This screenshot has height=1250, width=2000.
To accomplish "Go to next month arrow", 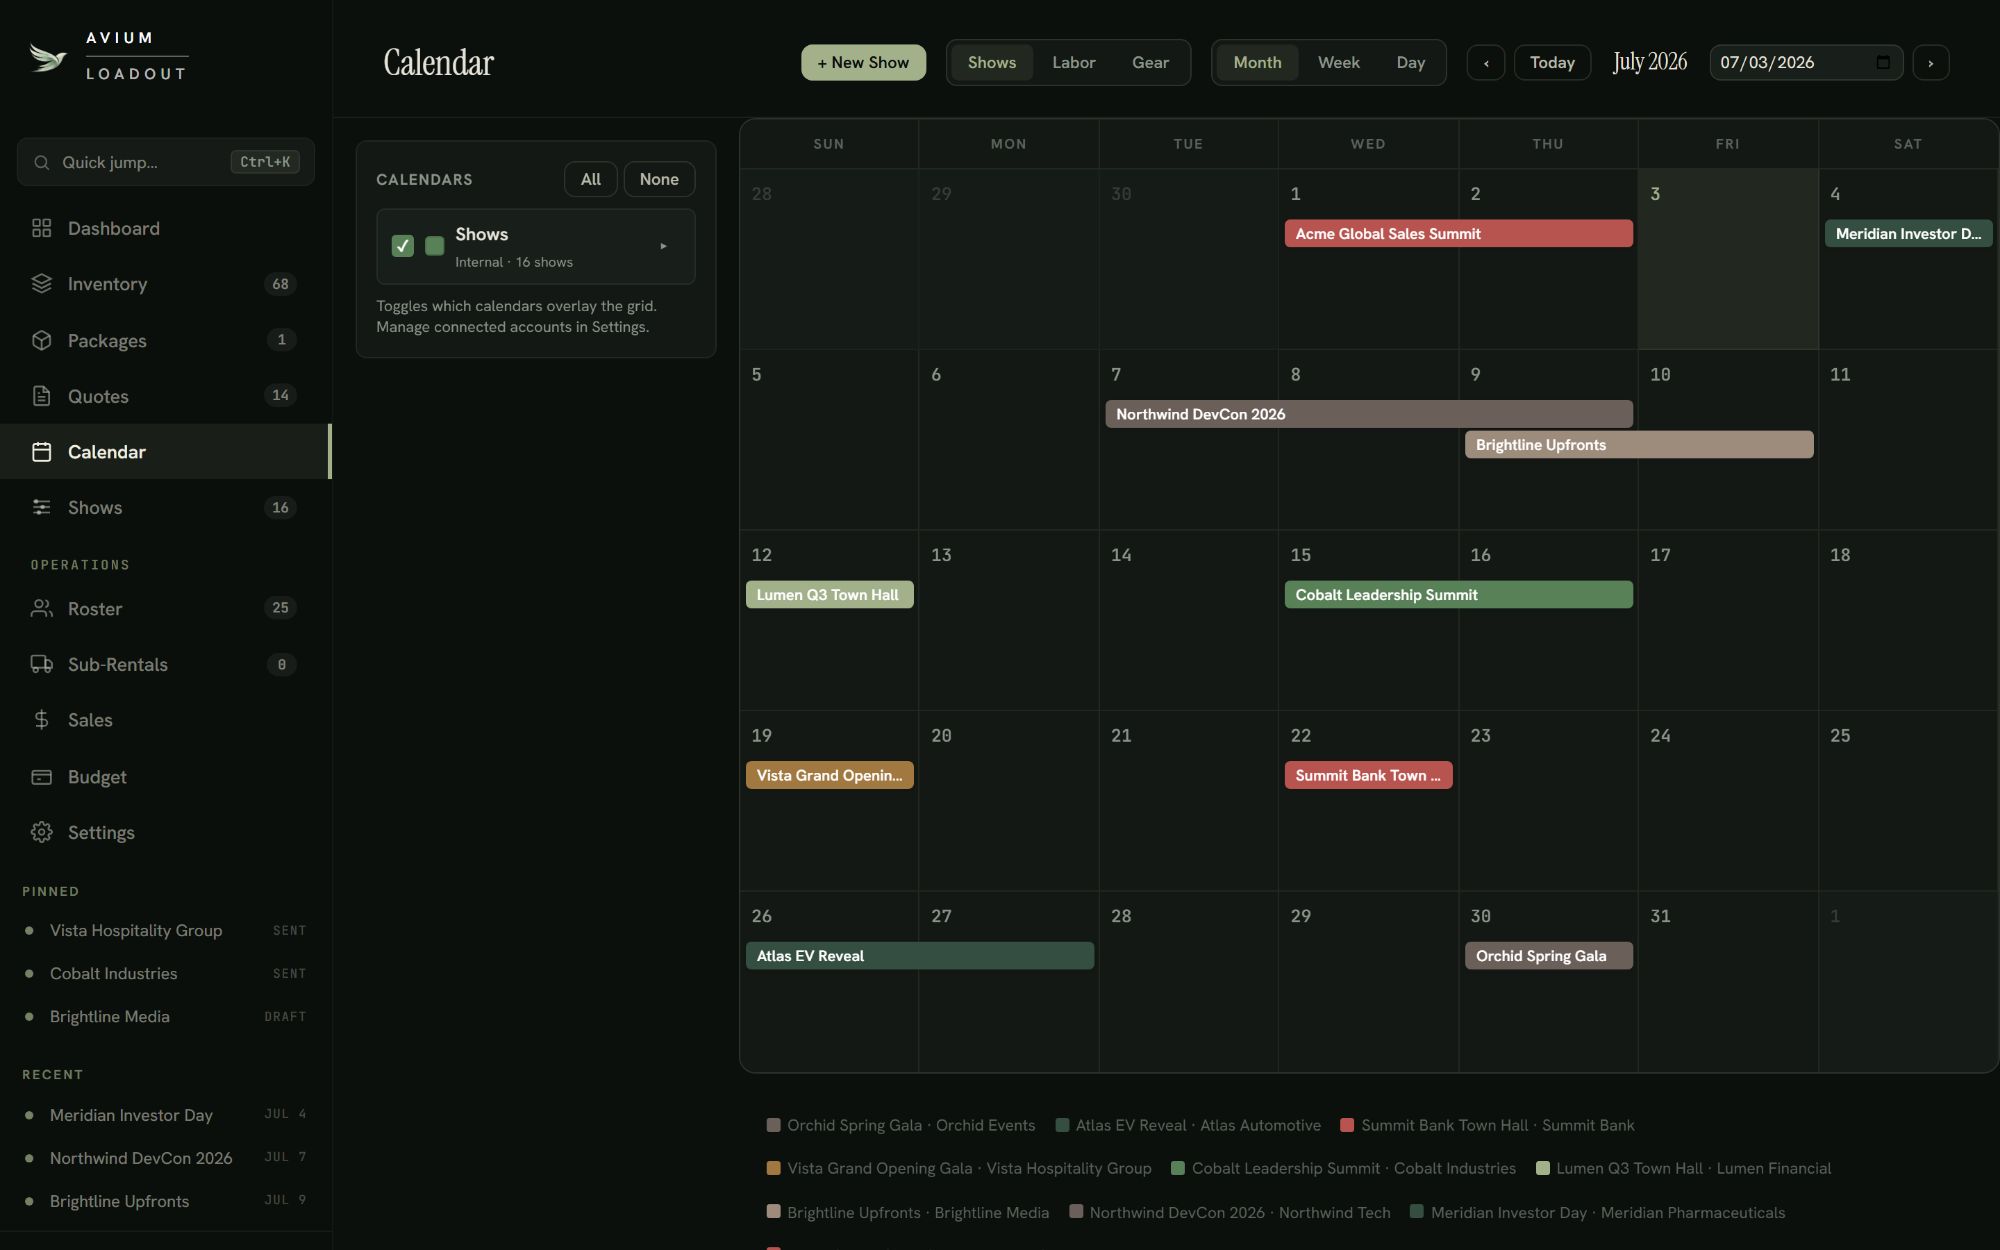I will (x=1931, y=62).
